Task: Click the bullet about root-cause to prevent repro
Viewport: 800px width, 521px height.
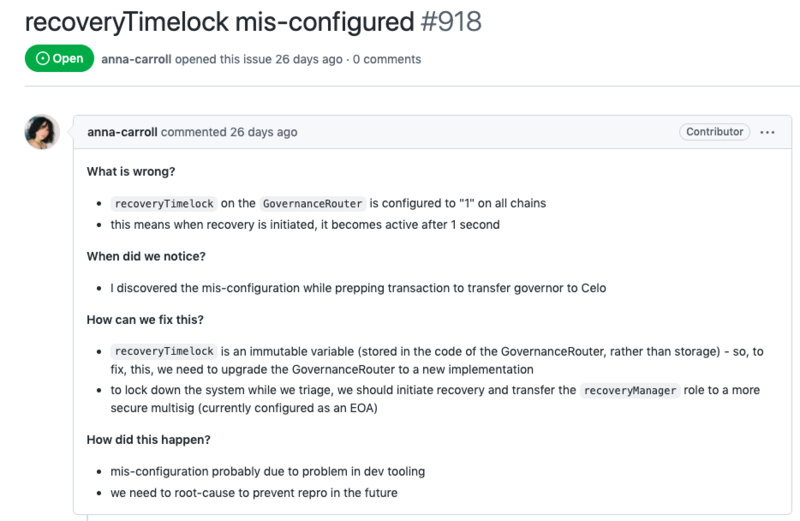Action: coord(254,492)
